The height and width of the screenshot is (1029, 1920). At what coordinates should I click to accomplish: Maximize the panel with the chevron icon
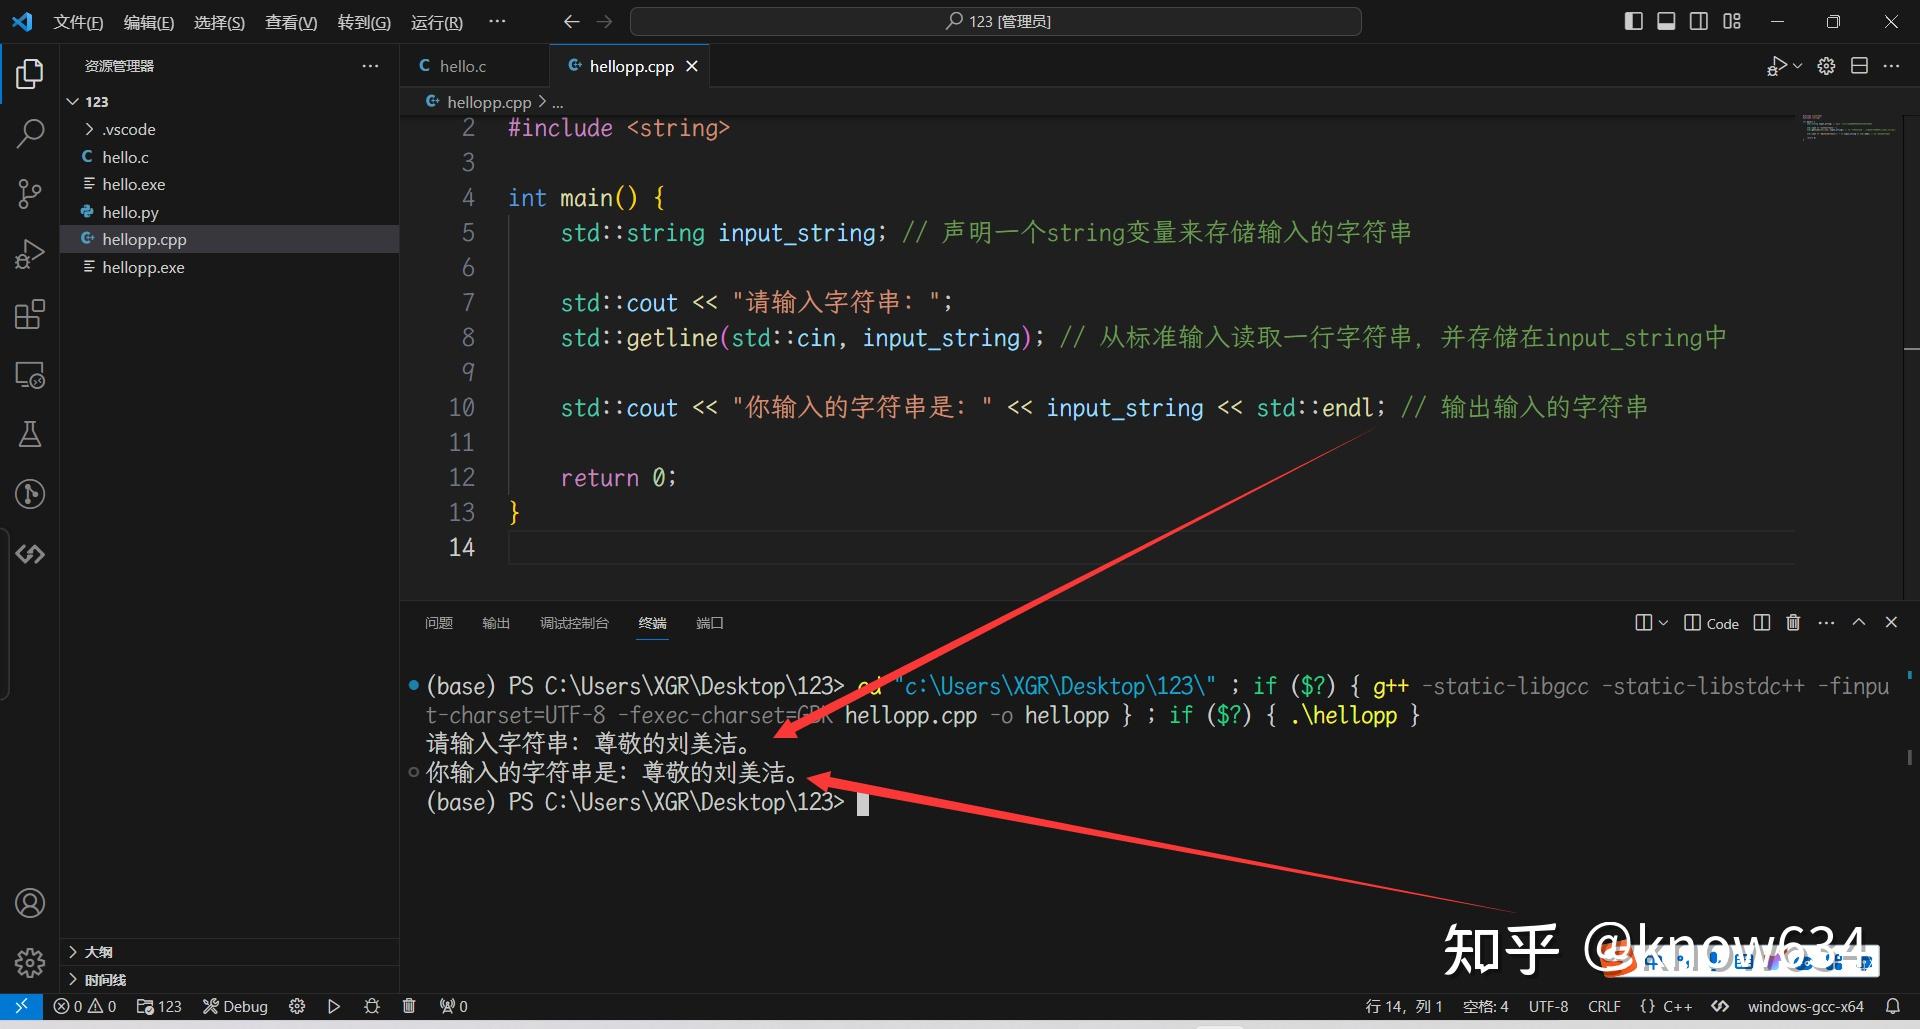point(1858,622)
